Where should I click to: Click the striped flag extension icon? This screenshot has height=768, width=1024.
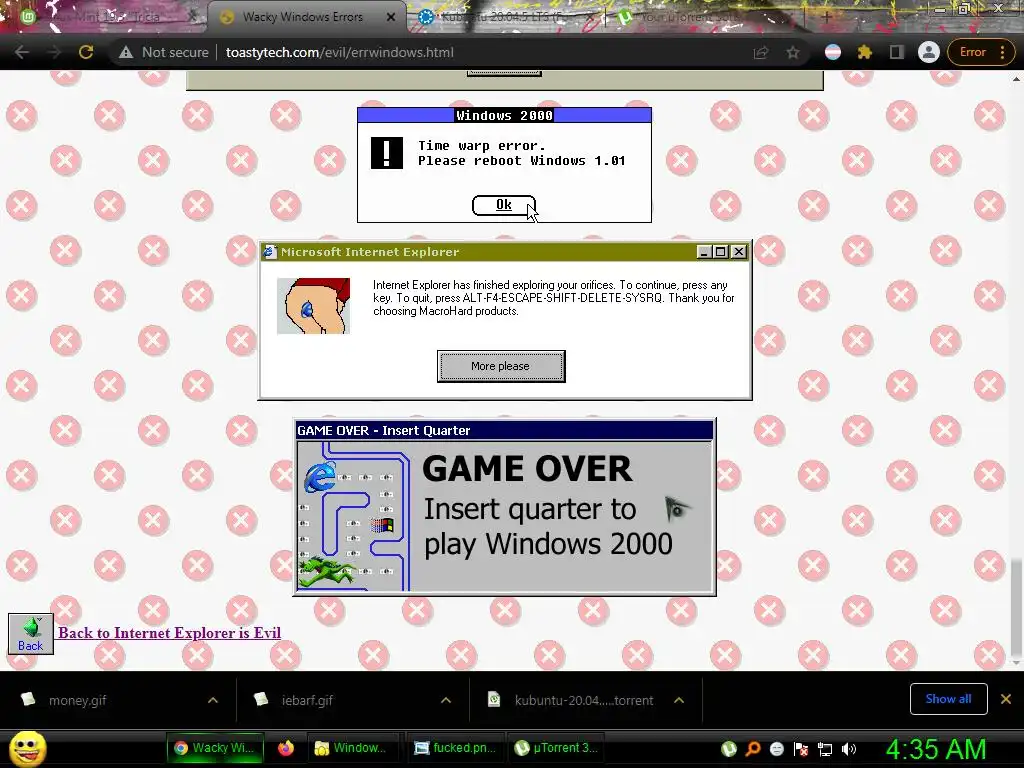tap(833, 52)
